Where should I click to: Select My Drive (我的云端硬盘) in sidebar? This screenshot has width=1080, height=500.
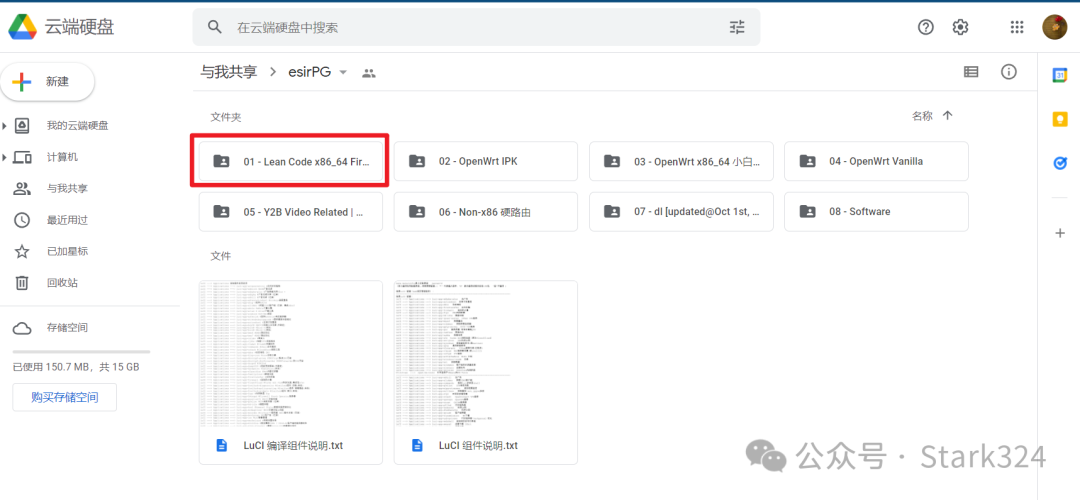click(77, 126)
